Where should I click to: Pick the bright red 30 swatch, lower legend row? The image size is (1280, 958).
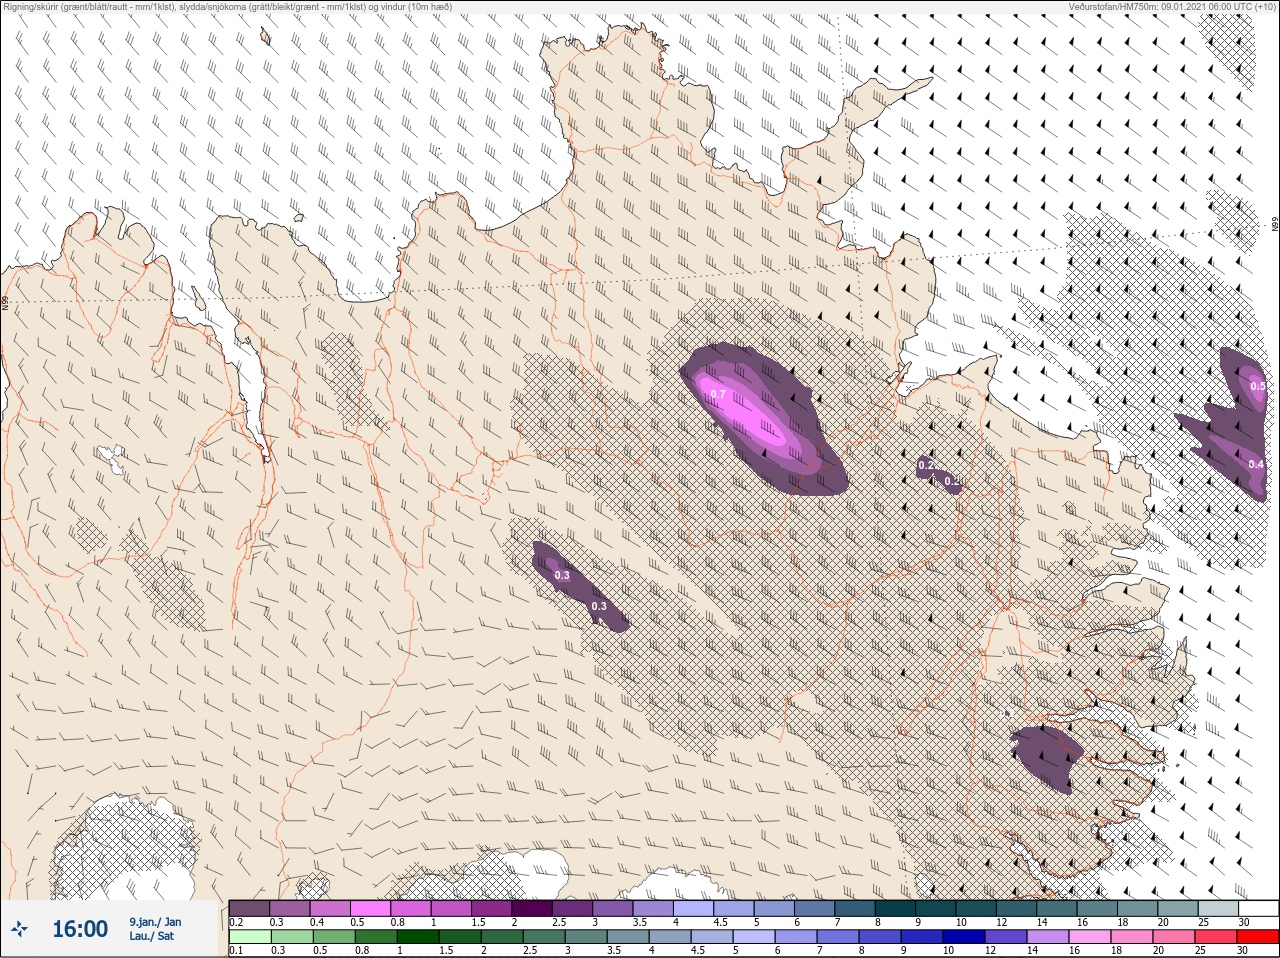tap(1259, 937)
